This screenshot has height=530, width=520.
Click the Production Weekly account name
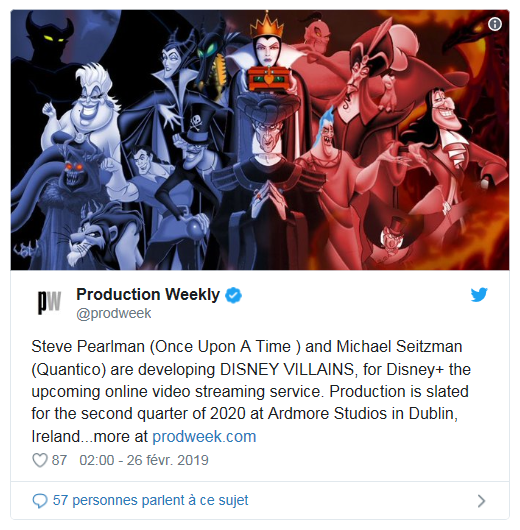148,294
